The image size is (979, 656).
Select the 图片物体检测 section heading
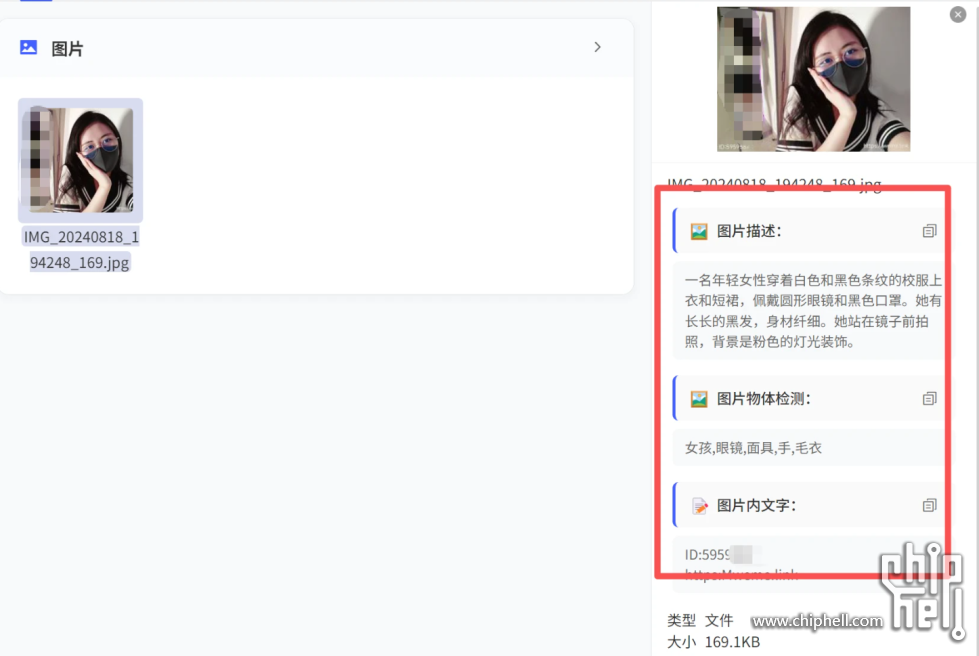pyautogui.click(x=764, y=398)
